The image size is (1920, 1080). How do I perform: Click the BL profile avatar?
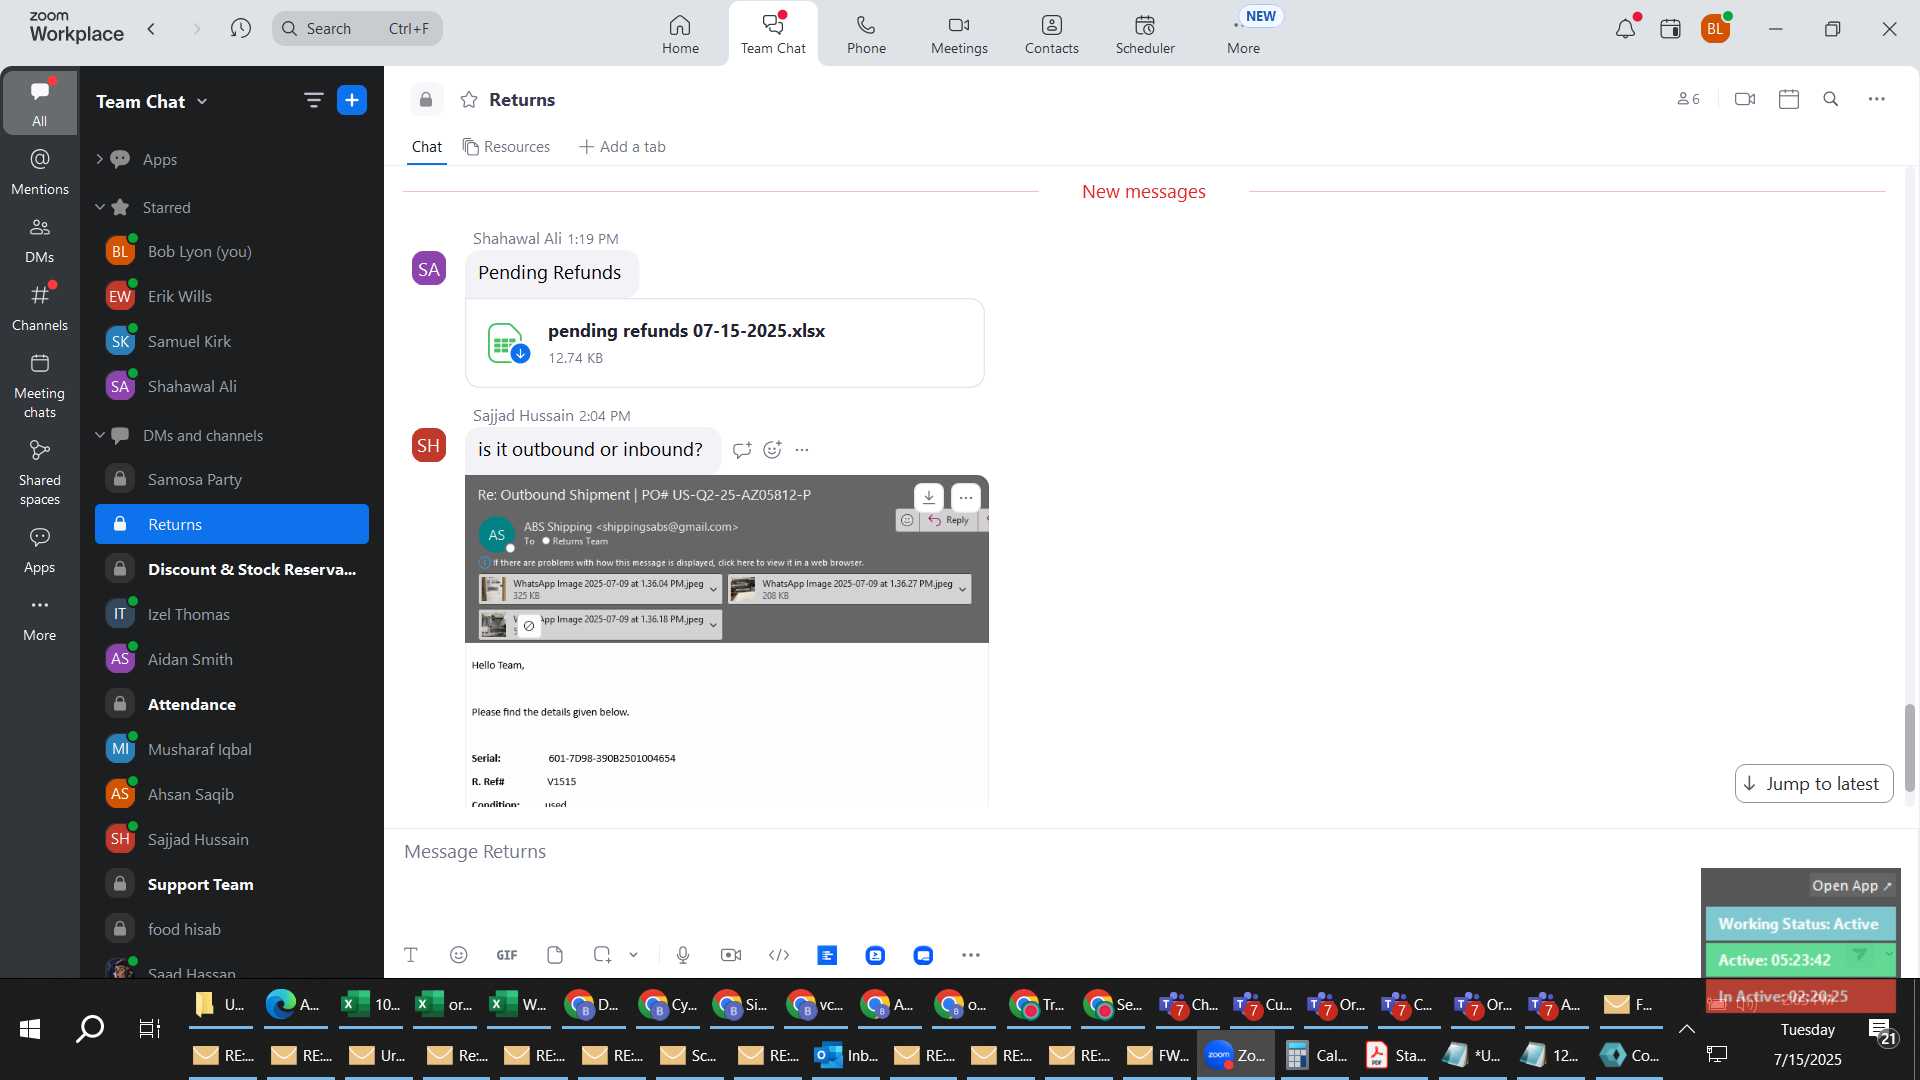[1715, 28]
